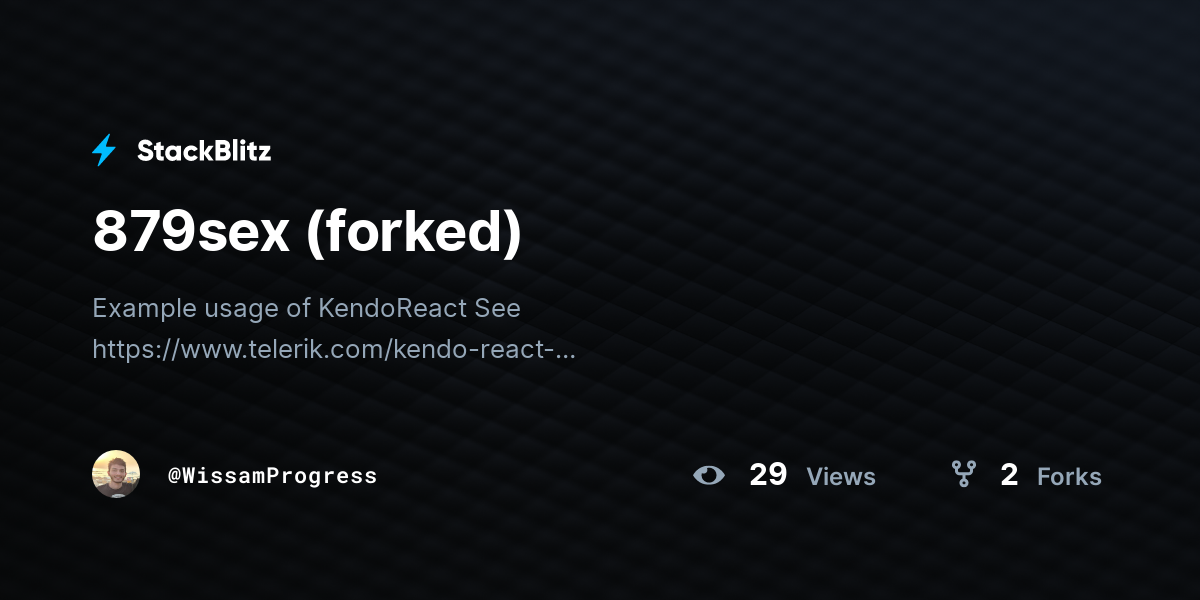Select the "Example usage of KendoReact See" line
Image resolution: width=1200 pixels, height=600 pixels.
pyautogui.click(x=306, y=308)
